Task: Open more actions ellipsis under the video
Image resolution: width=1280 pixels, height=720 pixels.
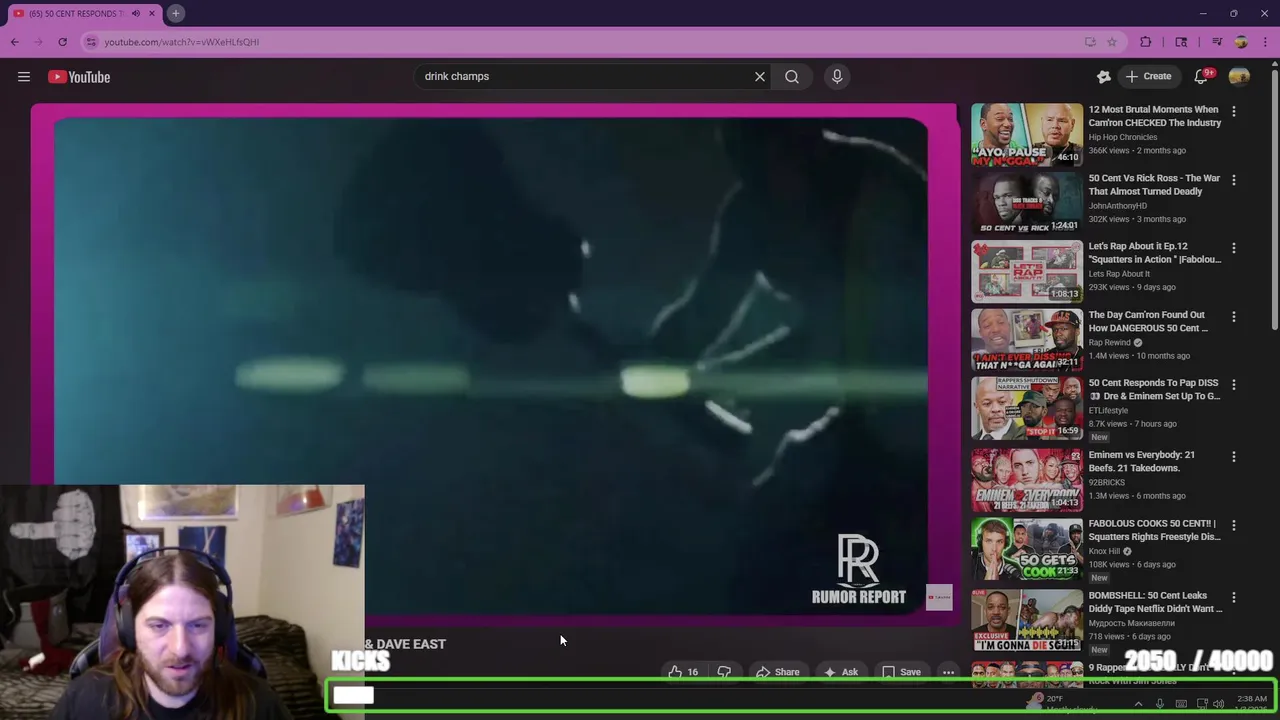Action: coord(948,672)
